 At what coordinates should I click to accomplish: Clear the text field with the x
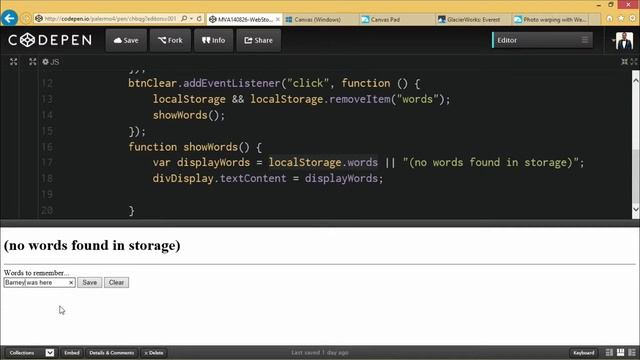[x=71, y=282]
